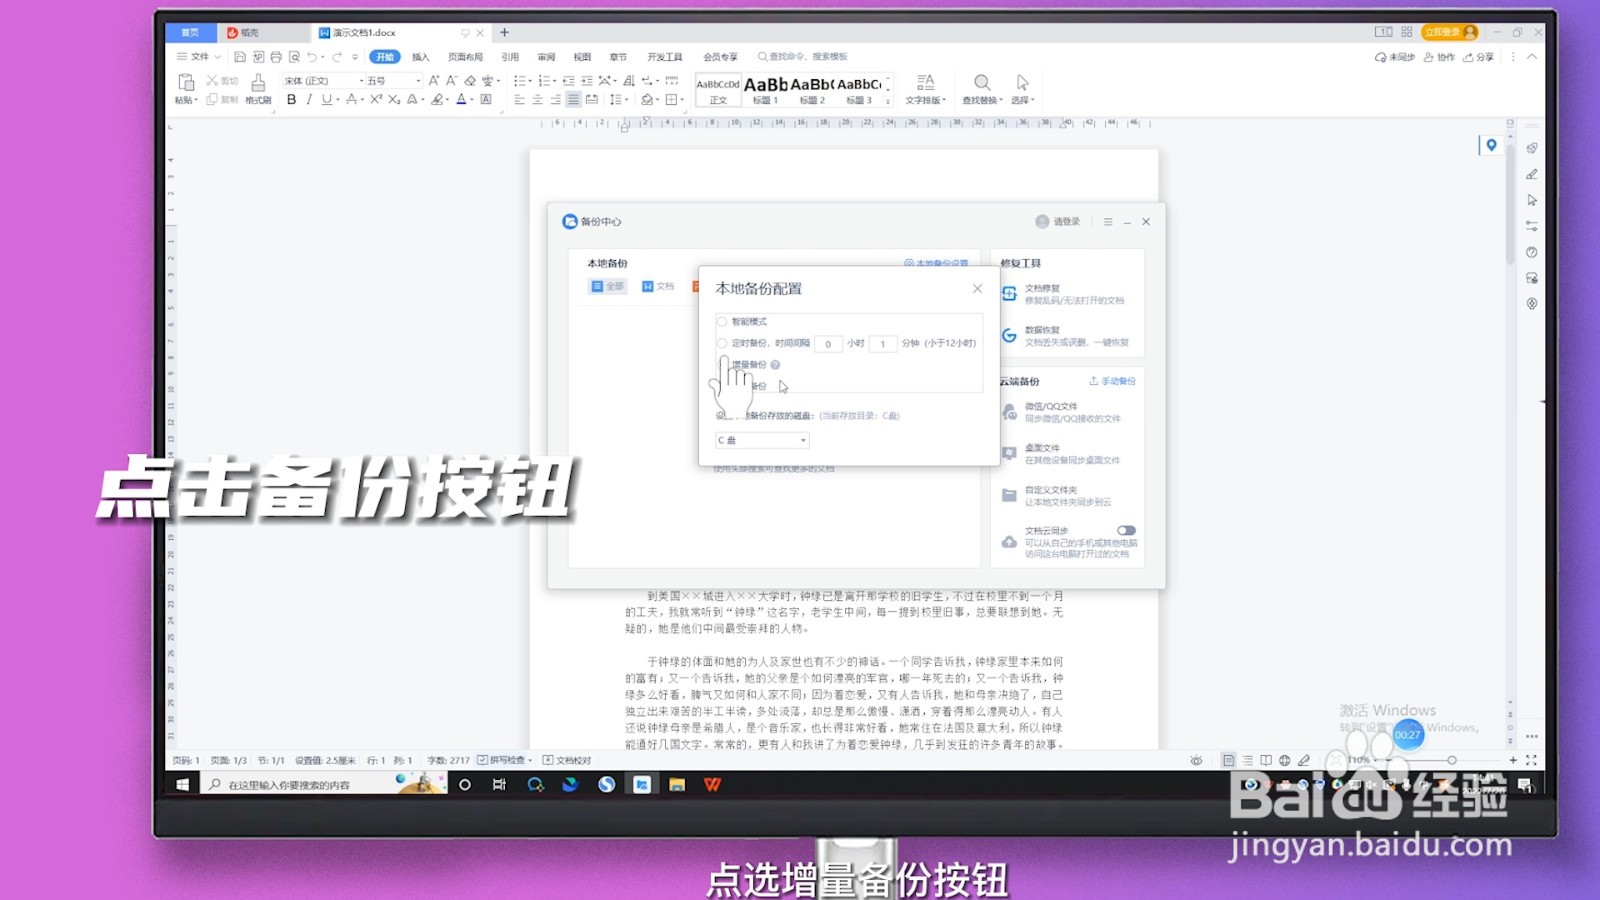Click the zoom slider in status bar
This screenshot has width=1600, height=900.
(x=1451, y=760)
